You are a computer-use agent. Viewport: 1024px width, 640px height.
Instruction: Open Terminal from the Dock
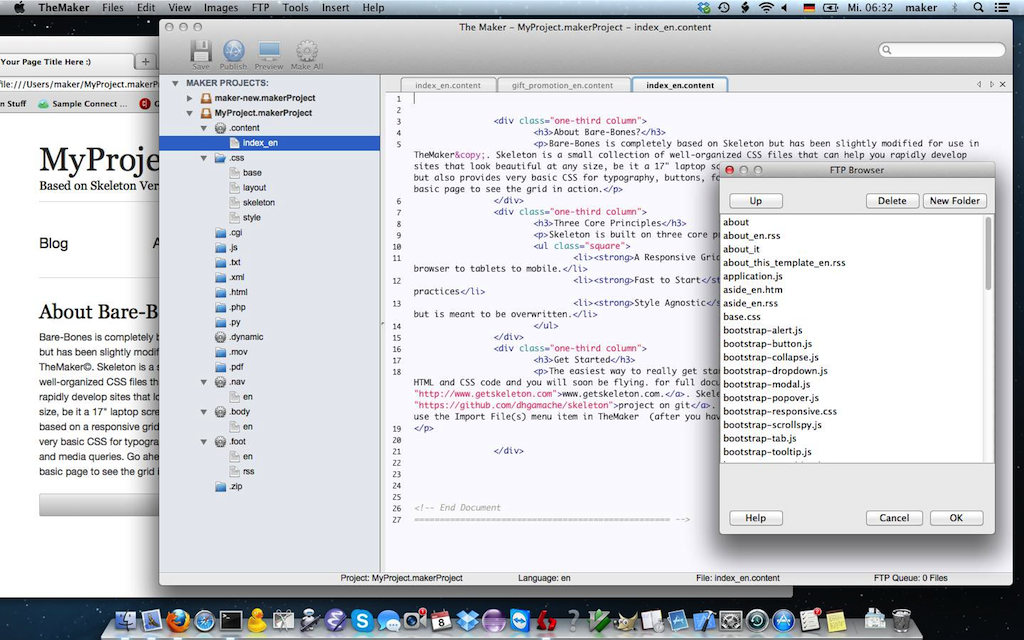[231, 620]
